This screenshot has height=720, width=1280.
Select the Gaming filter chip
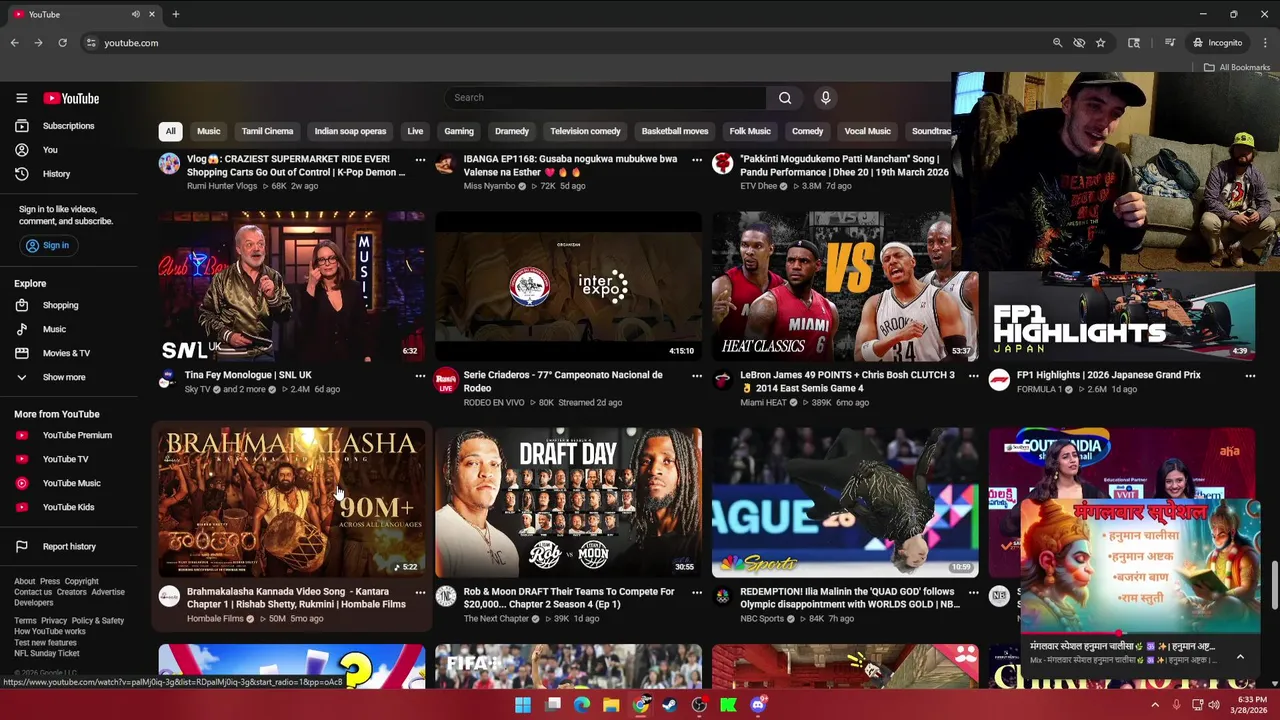(459, 131)
